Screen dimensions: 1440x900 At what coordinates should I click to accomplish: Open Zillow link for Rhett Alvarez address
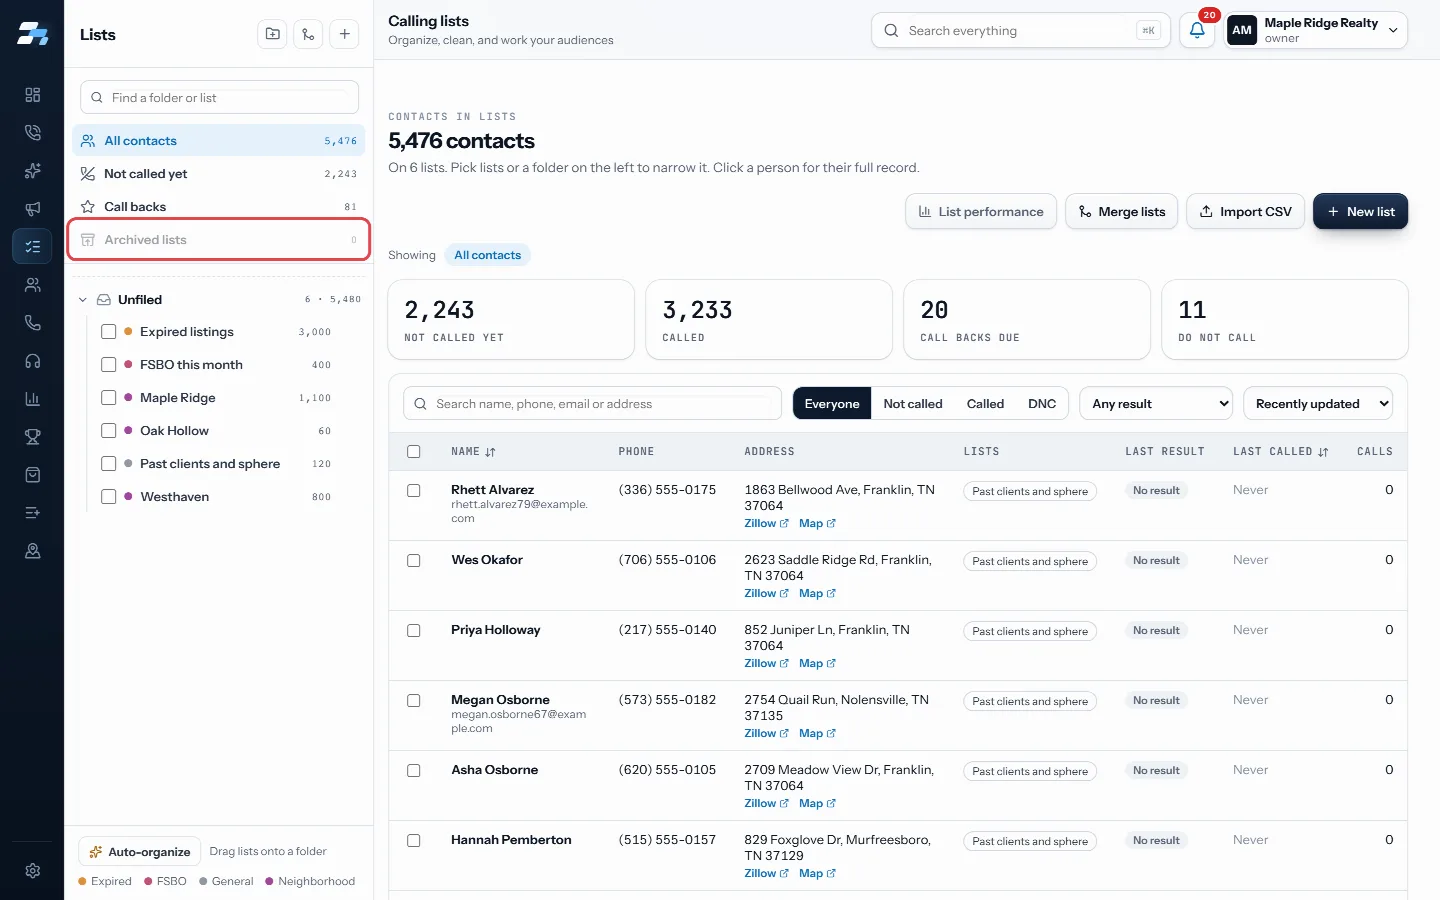(x=766, y=523)
